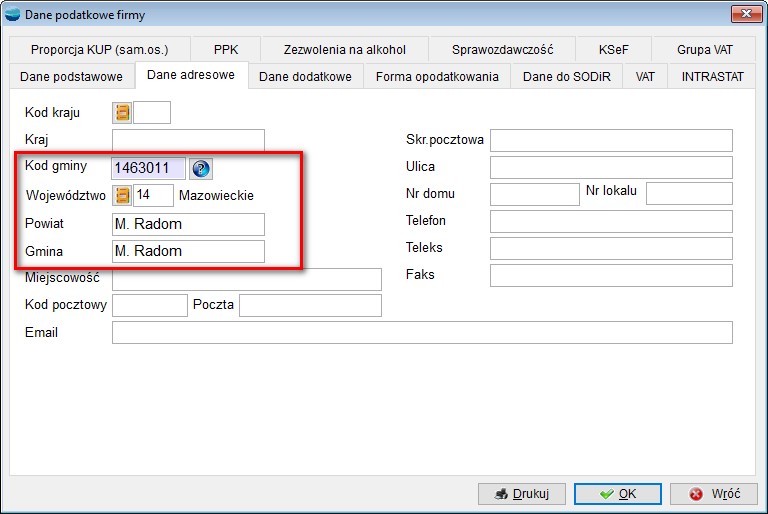Click the Wróć button
This screenshot has height=514, width=768.
click(x=714, y=494)
